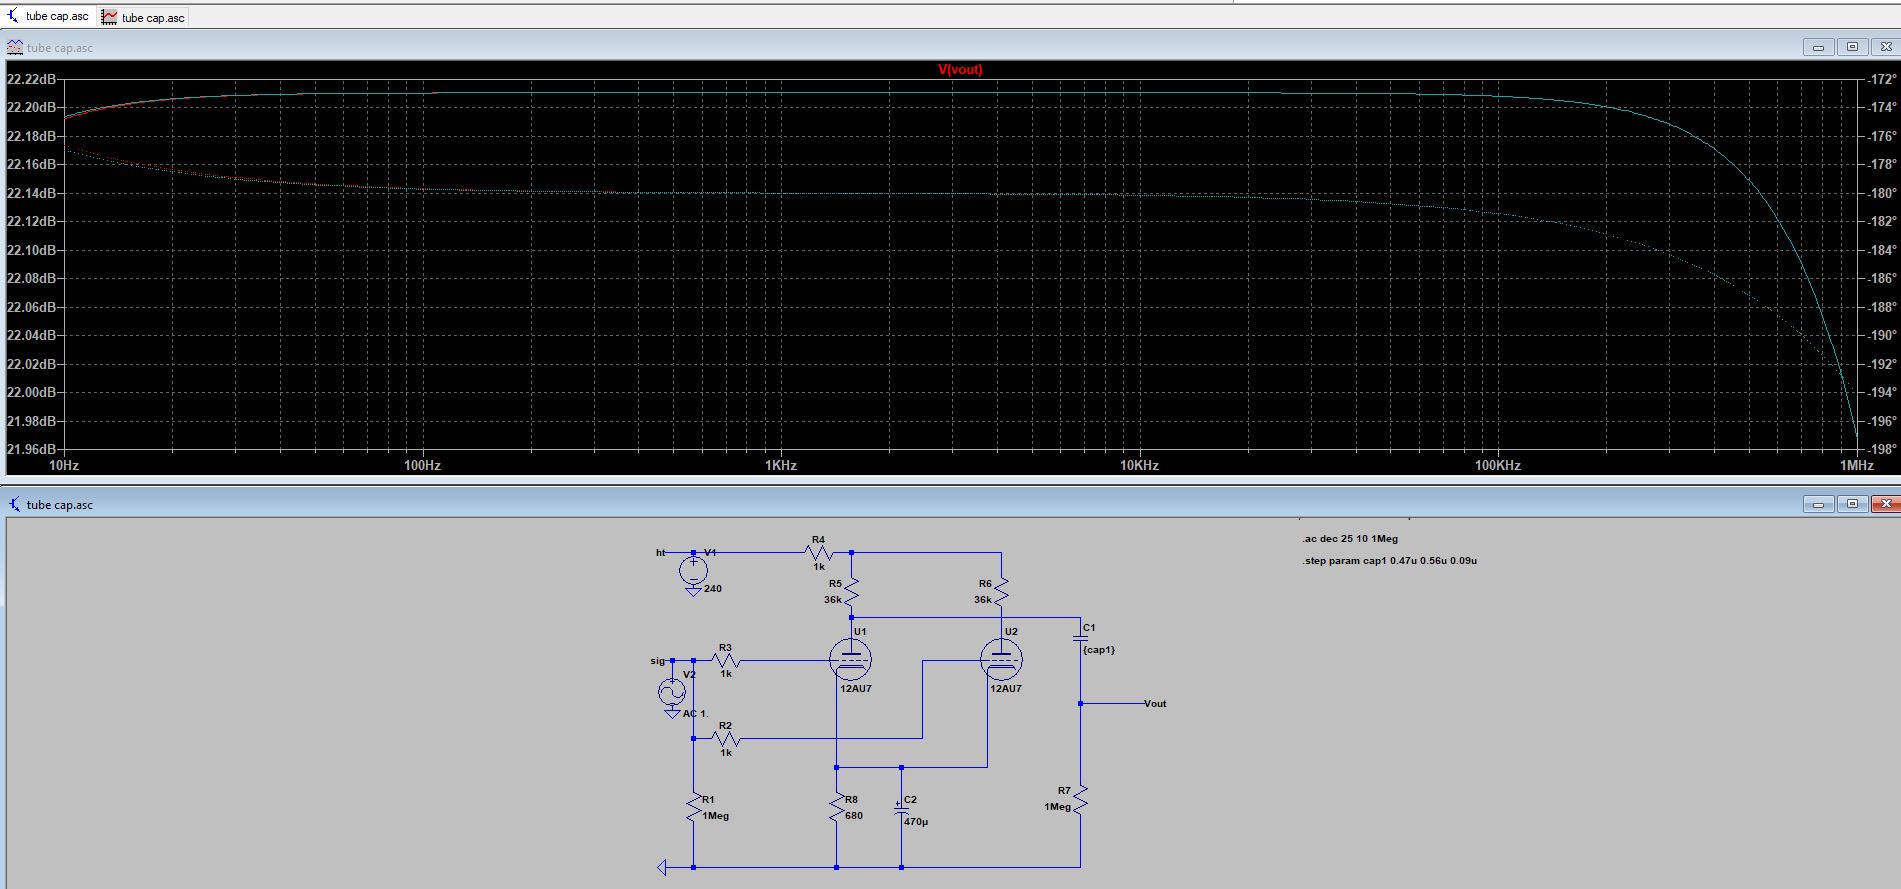Viewport: 1901px width, 889px height.
Task: Click the schematic pane title bar icon
Action: pos(15,504)
